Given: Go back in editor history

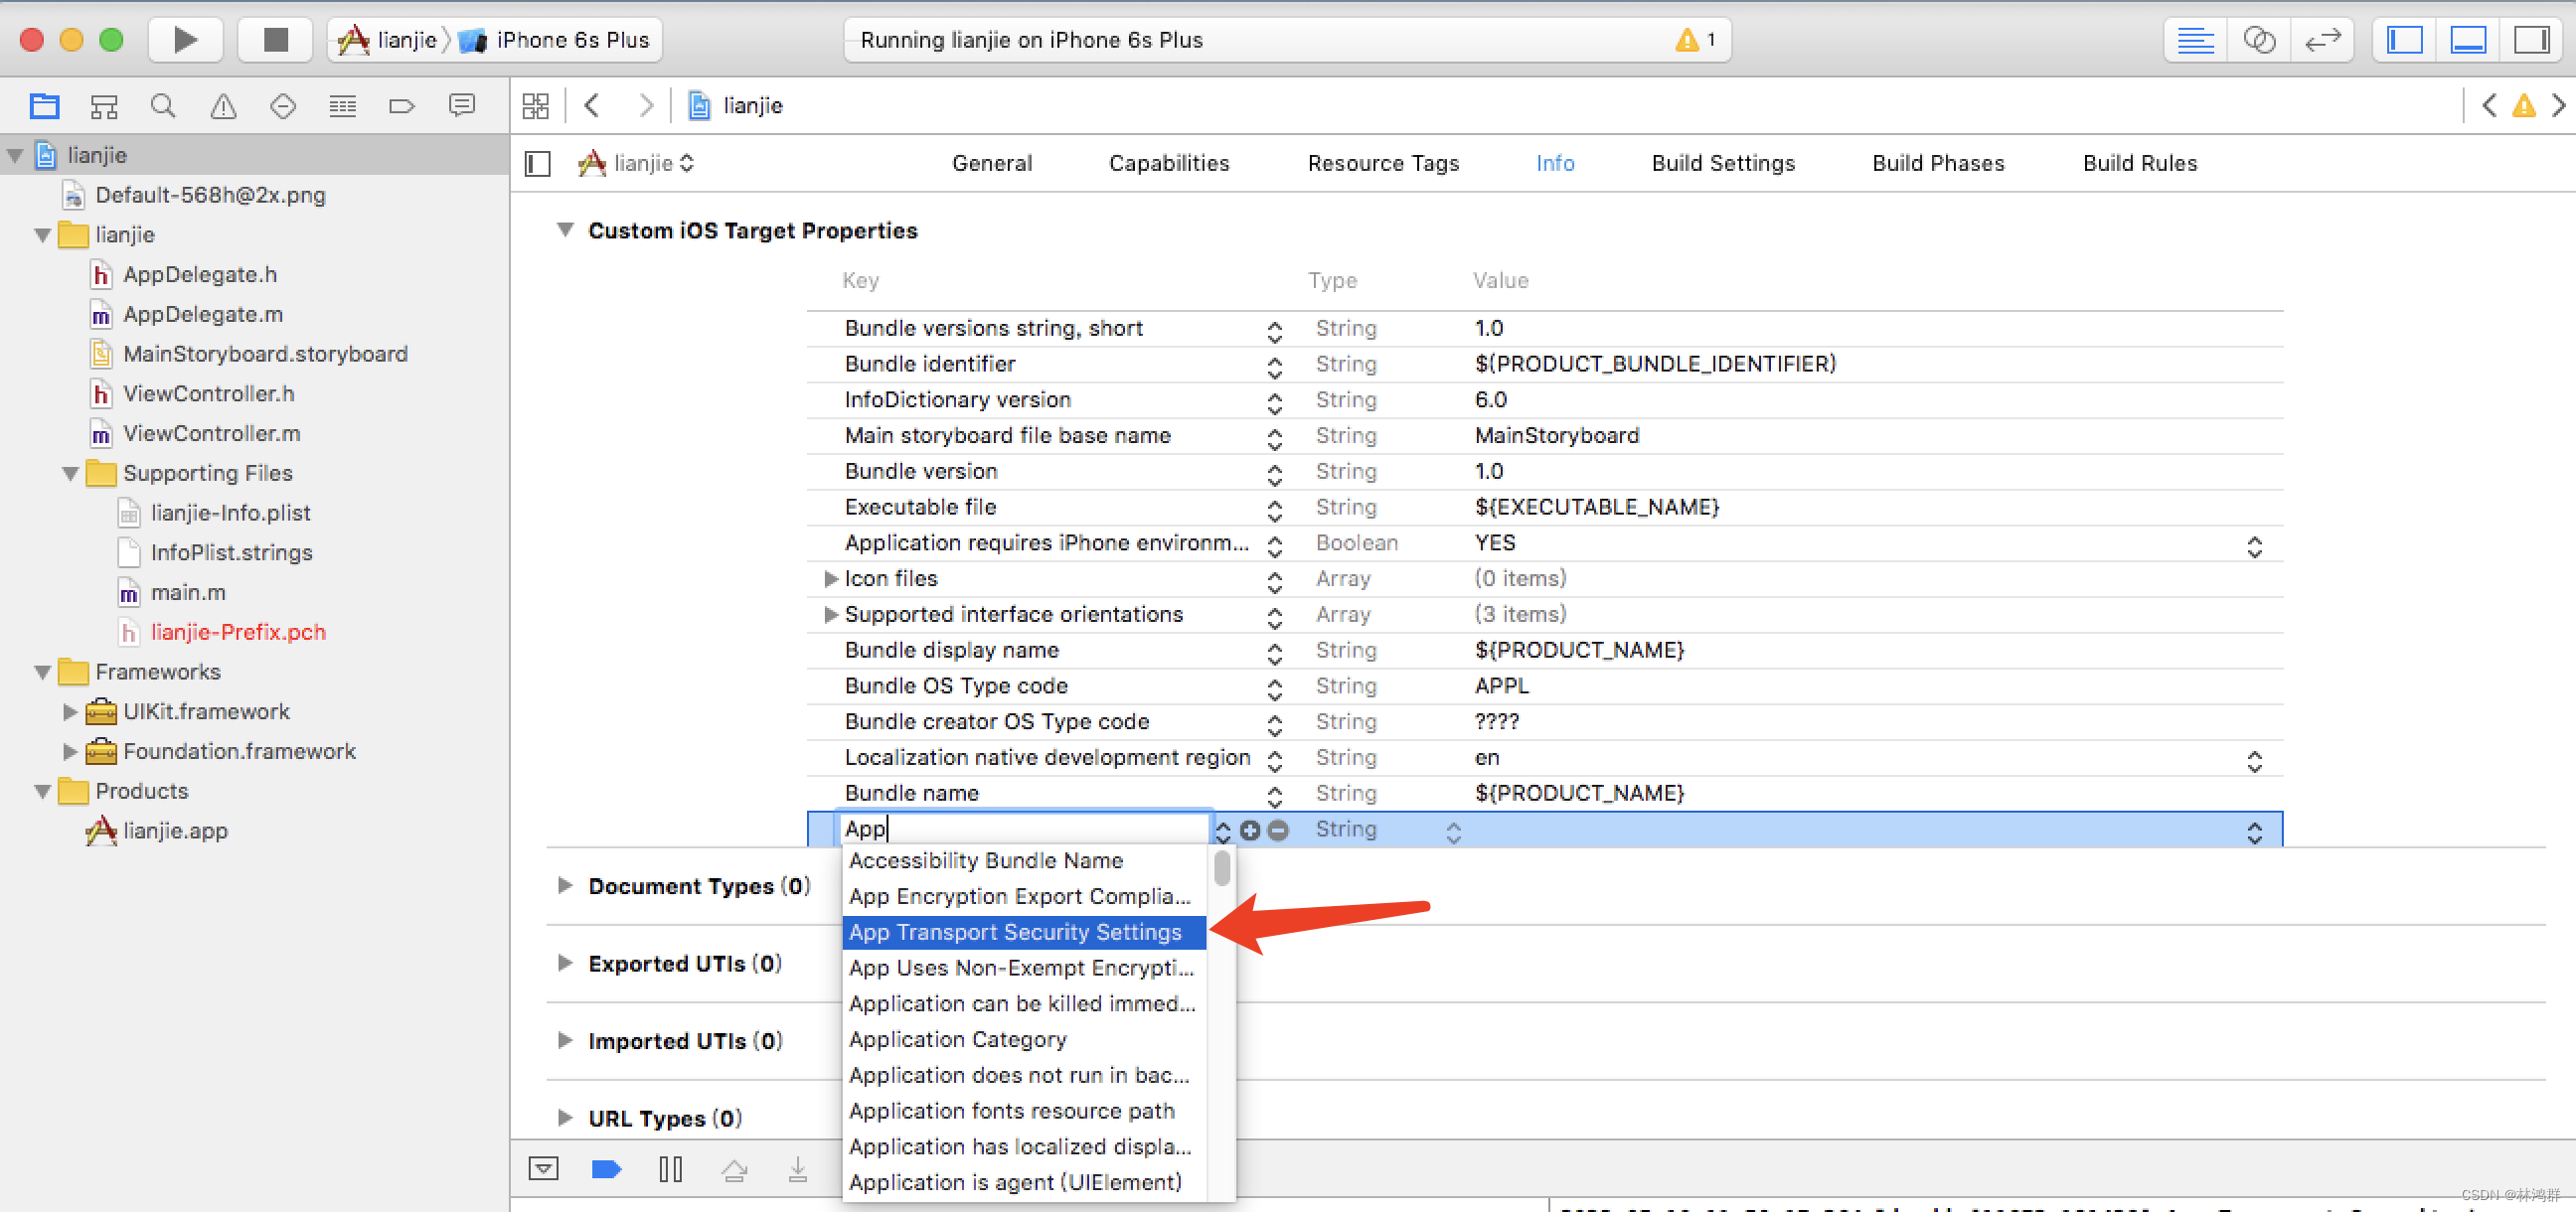Looking at the screenshot, I should click(592, 105).
